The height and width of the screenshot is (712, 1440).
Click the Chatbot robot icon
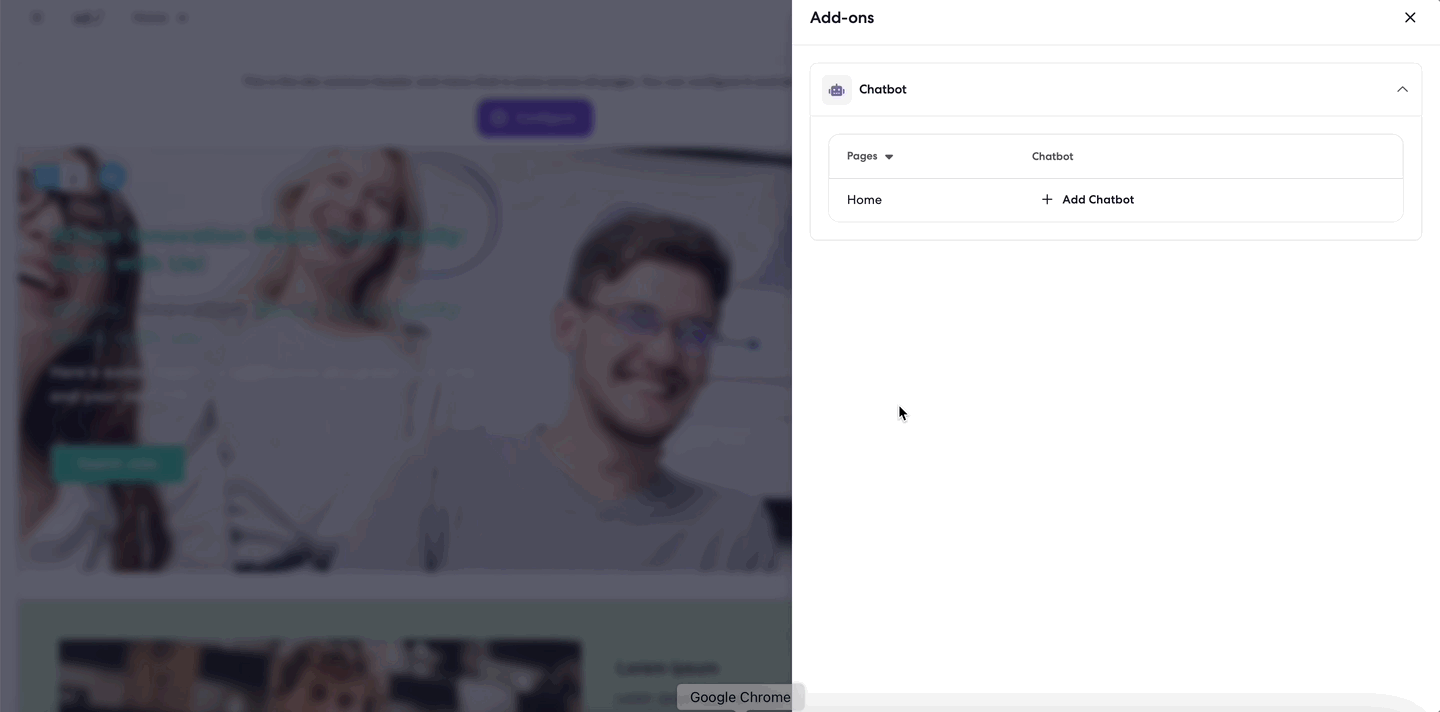837,90
